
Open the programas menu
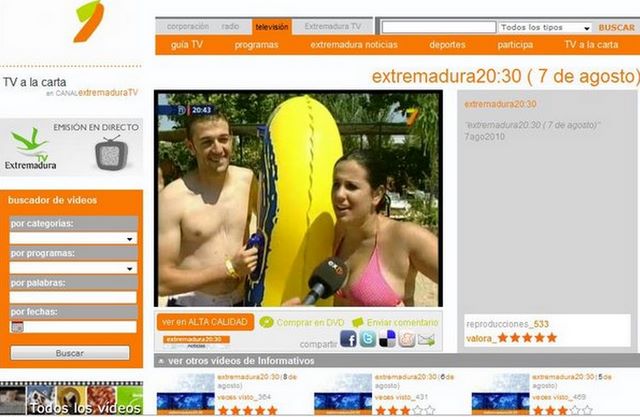256,45
